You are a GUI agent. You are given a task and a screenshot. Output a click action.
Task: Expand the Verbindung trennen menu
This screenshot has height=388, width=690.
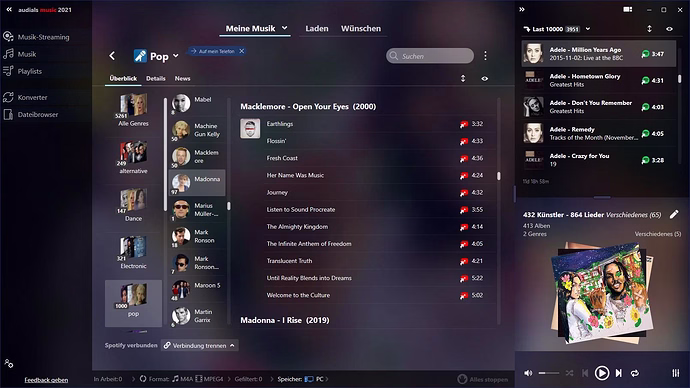click(x=200, y=345)
